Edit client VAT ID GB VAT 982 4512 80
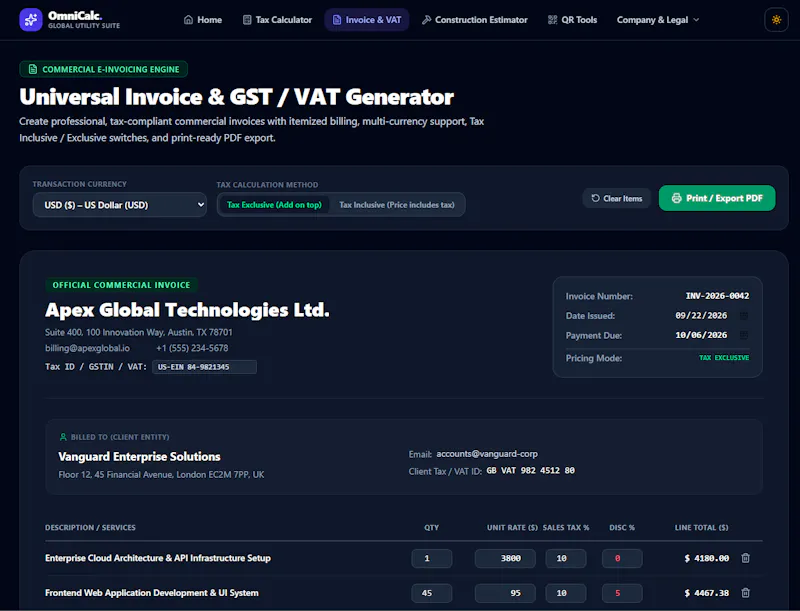Screen dimensions: 800x611 tap(531, 470)
